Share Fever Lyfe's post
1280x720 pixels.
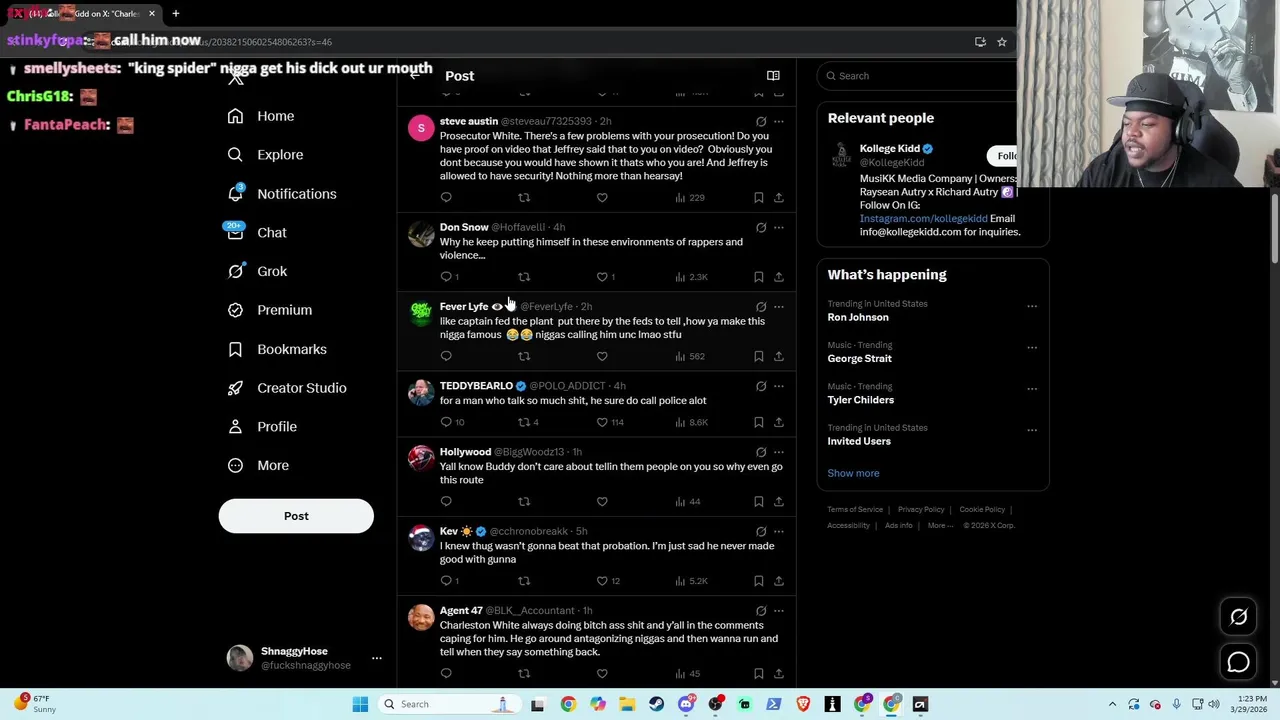[779, 356]
